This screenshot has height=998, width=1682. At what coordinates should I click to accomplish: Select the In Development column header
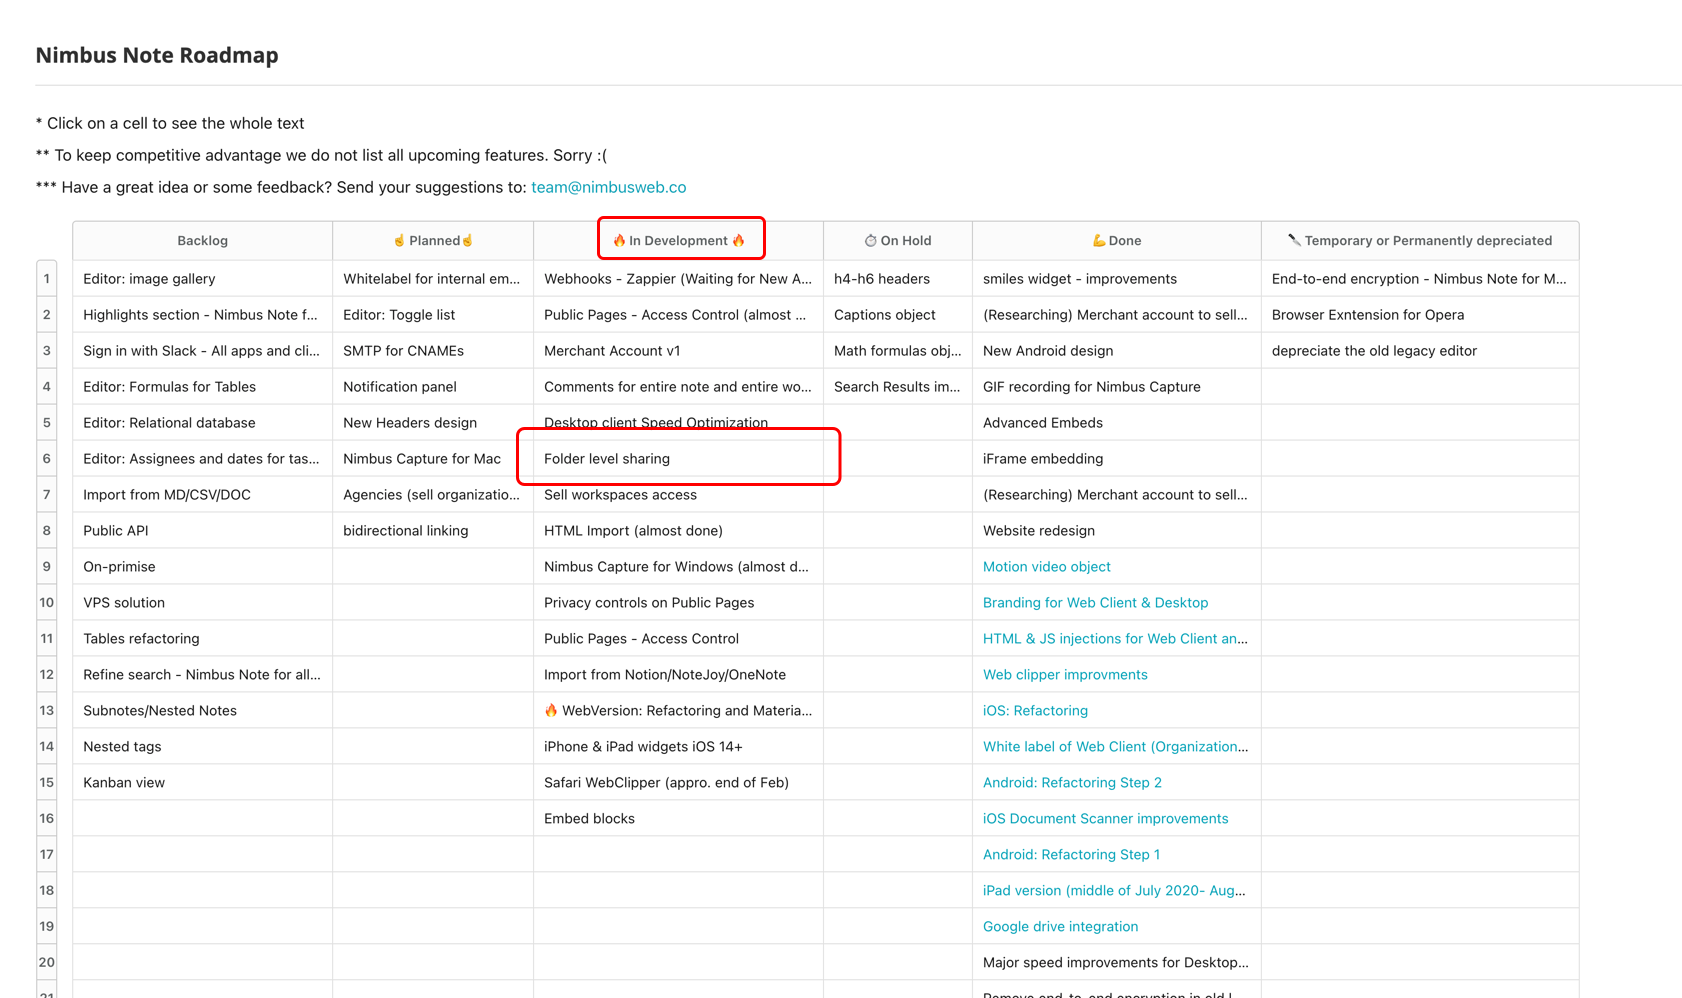(679, 241)
